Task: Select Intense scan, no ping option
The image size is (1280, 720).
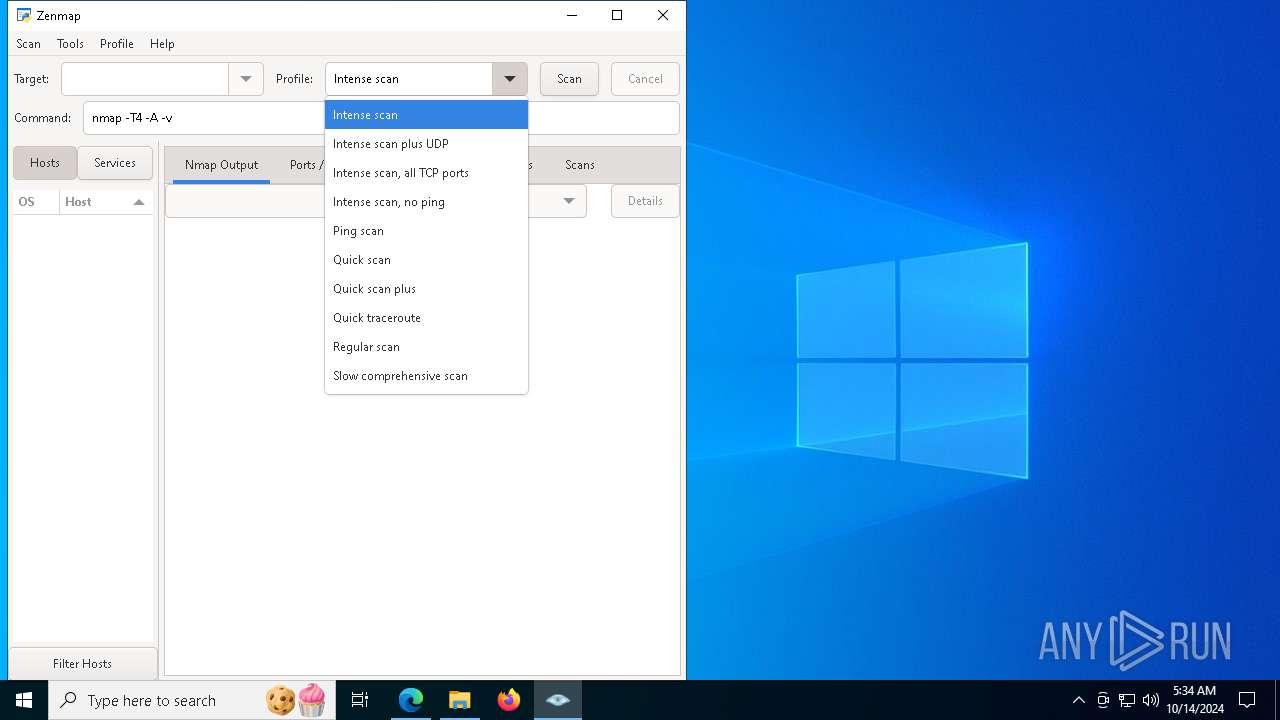Action: pos(426,202)
